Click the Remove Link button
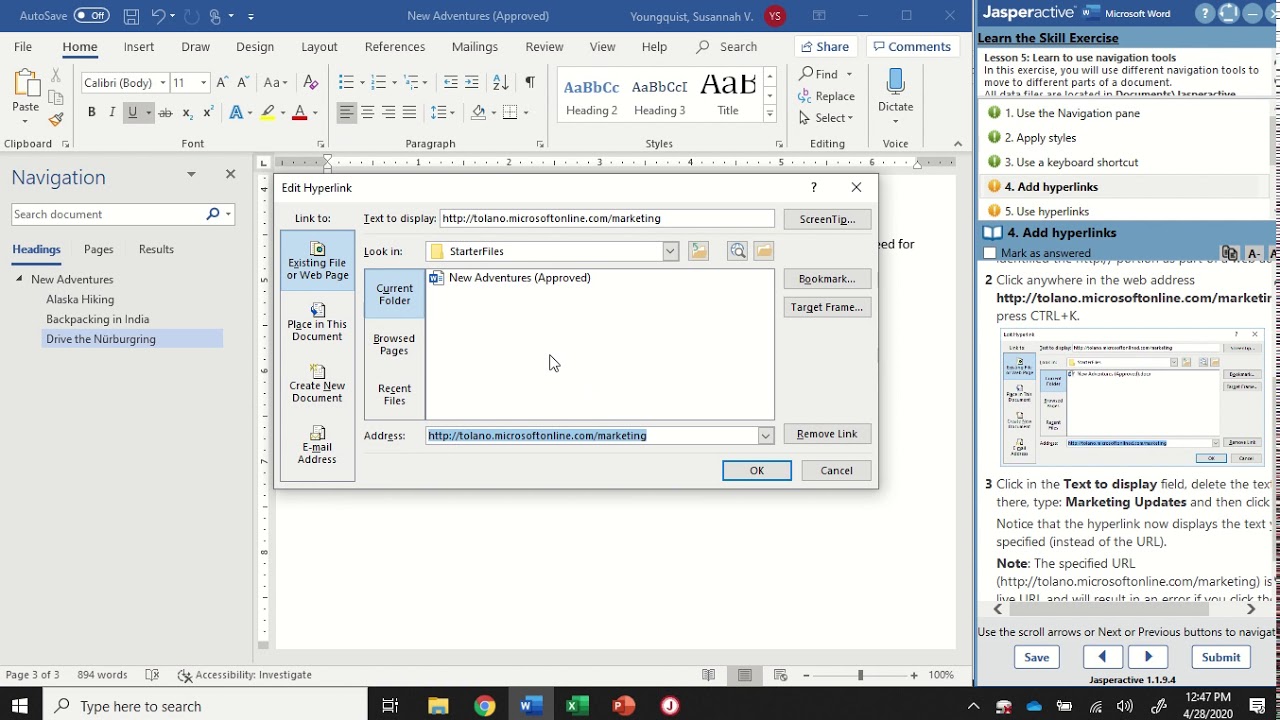The width and height of the screenshot is (1280, 720). click(x=827, y=434)
